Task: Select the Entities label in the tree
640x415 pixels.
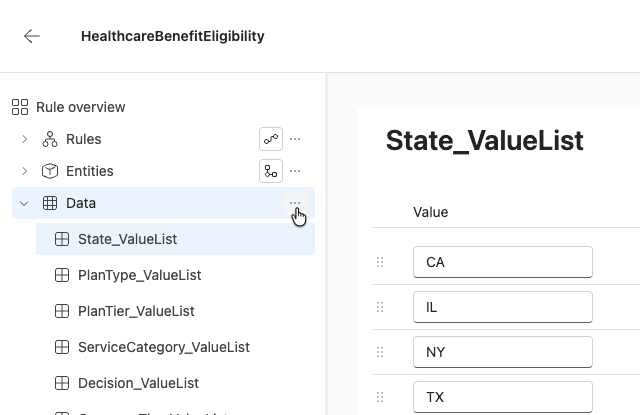Action: (90, 171)
